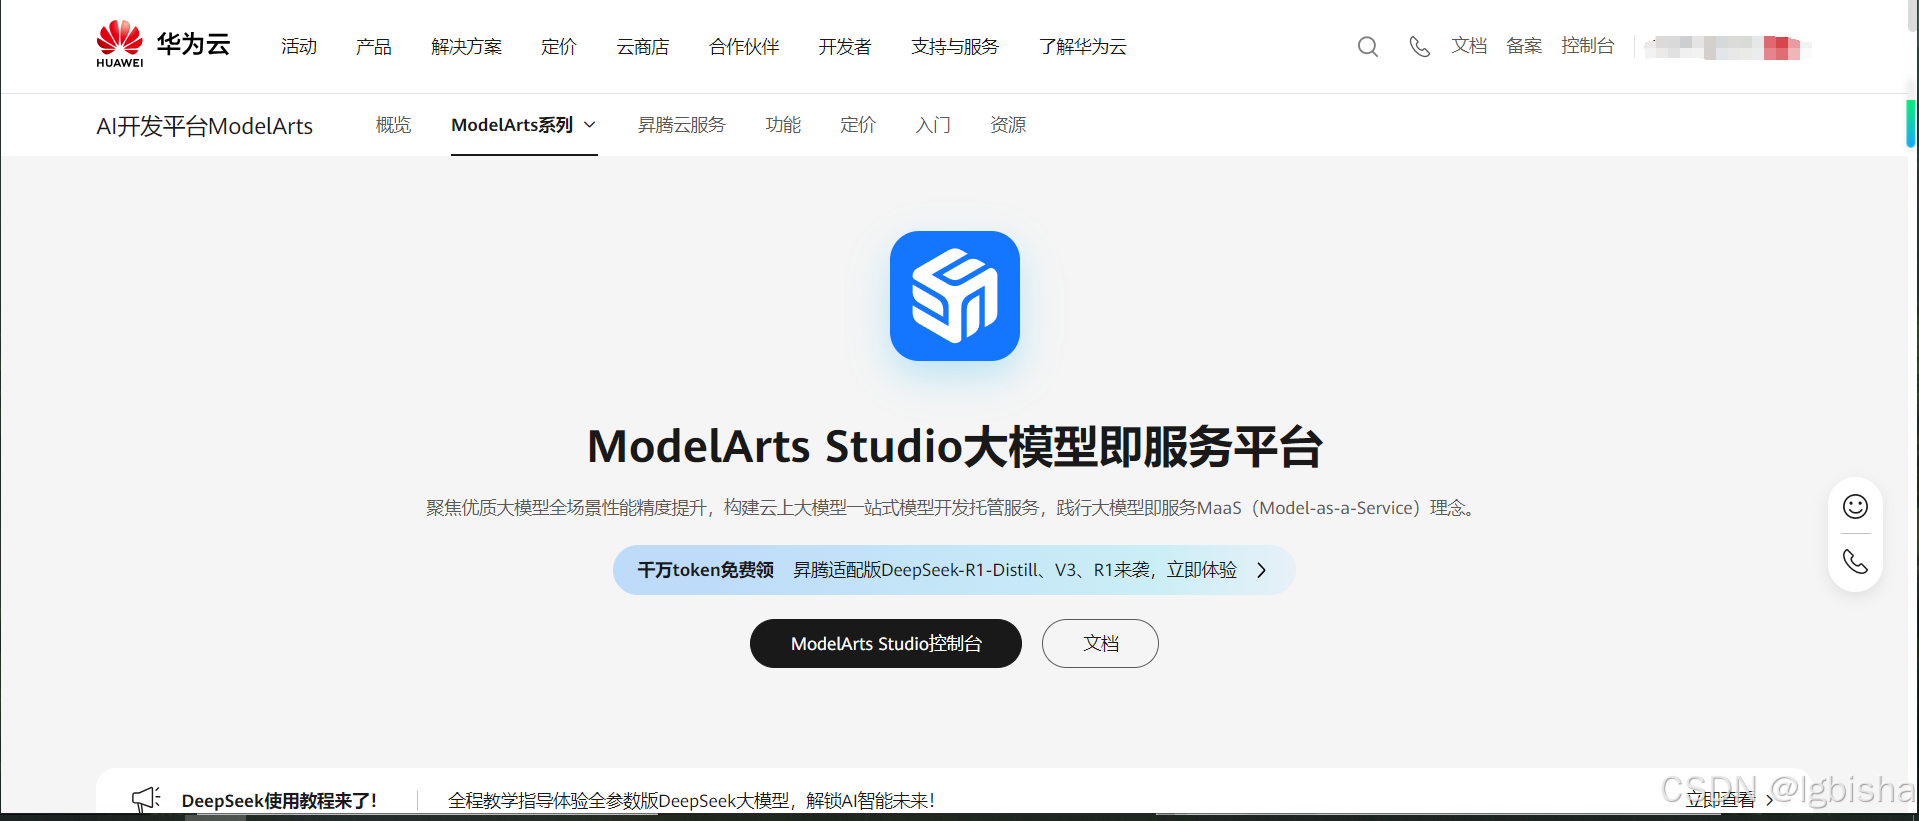1919x821 pixels.
Task: Expand the ModelArts系列 dropdown chevron
Action: pyautogui.click(x=590, y=125)
